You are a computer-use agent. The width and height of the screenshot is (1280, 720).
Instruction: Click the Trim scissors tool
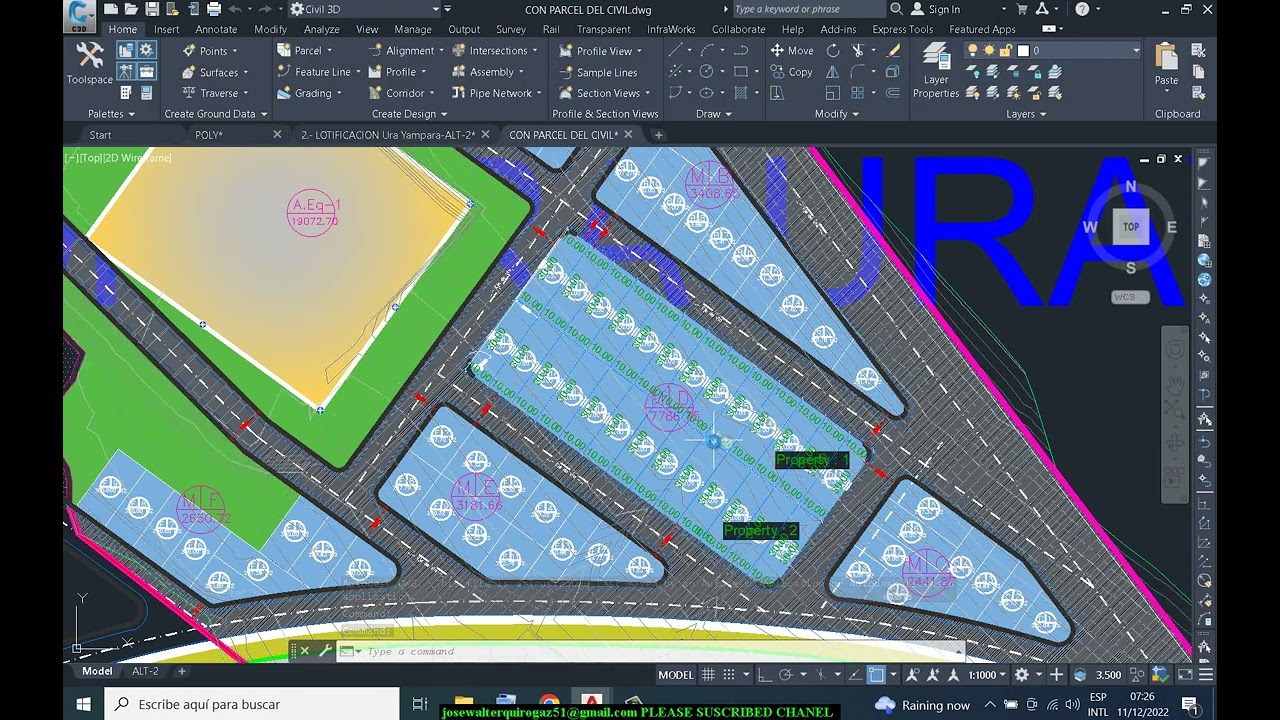tap(858, 50)
